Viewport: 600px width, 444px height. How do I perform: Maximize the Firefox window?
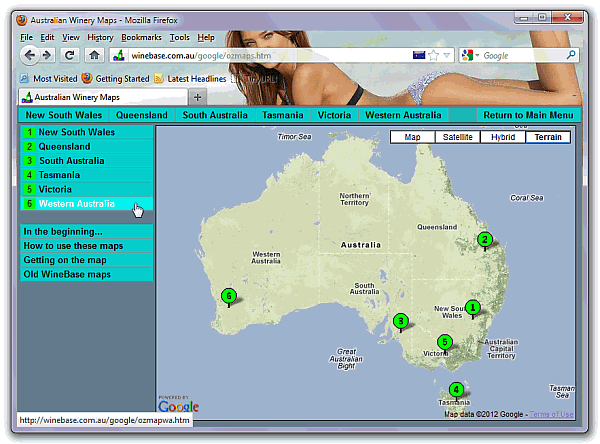point(542,17)
